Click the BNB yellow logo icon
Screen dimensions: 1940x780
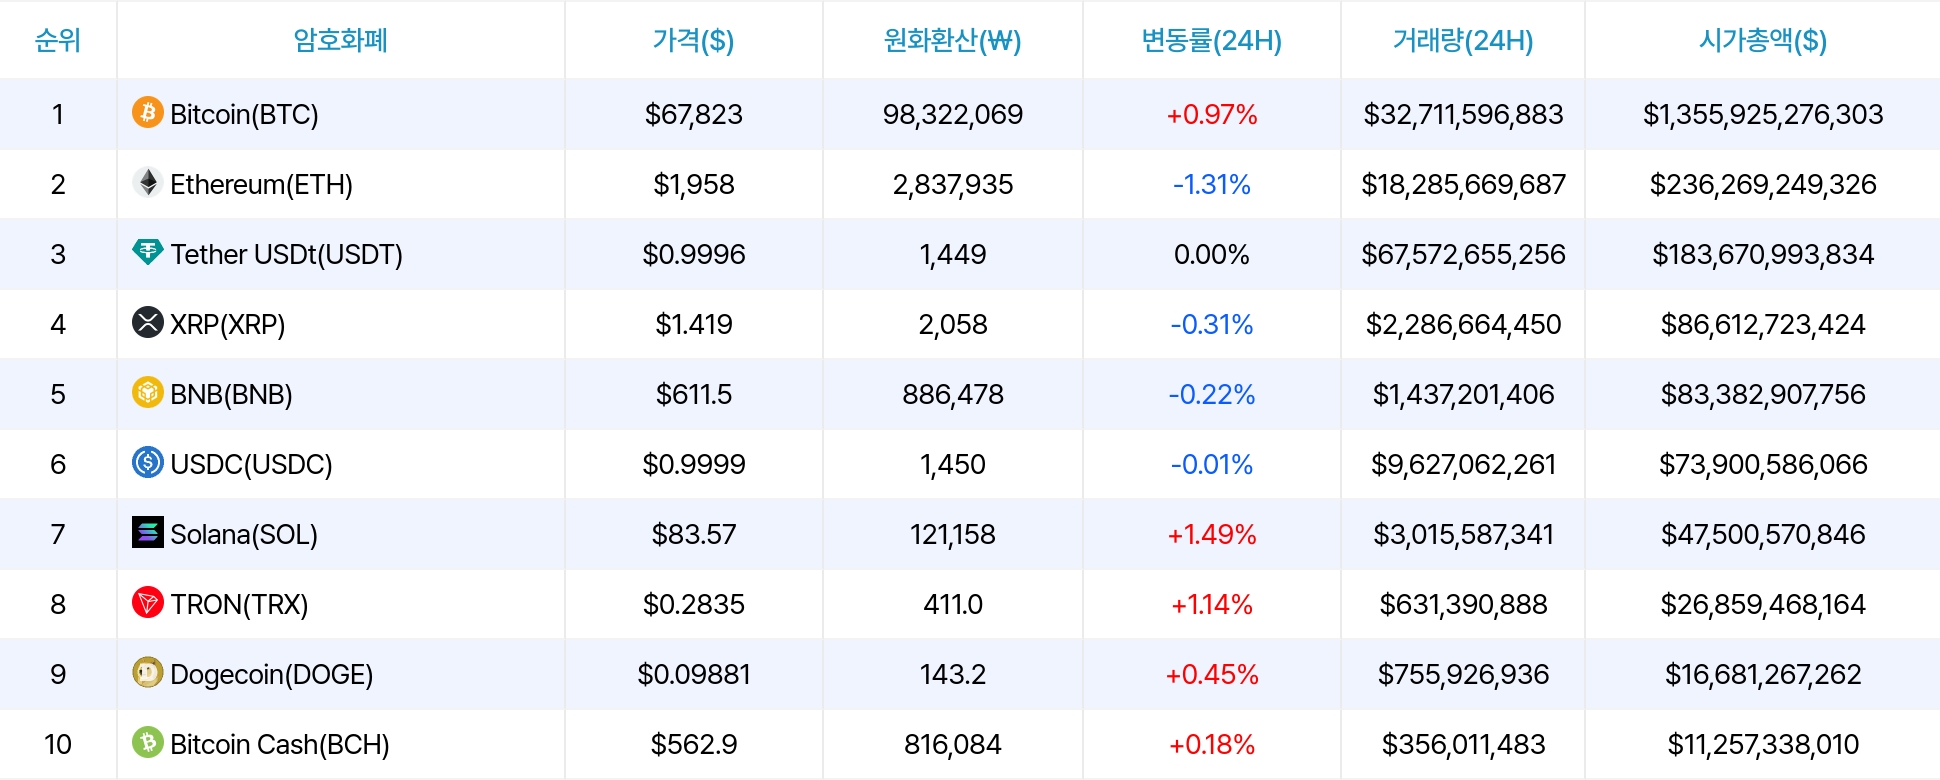[x=148, y=392]
